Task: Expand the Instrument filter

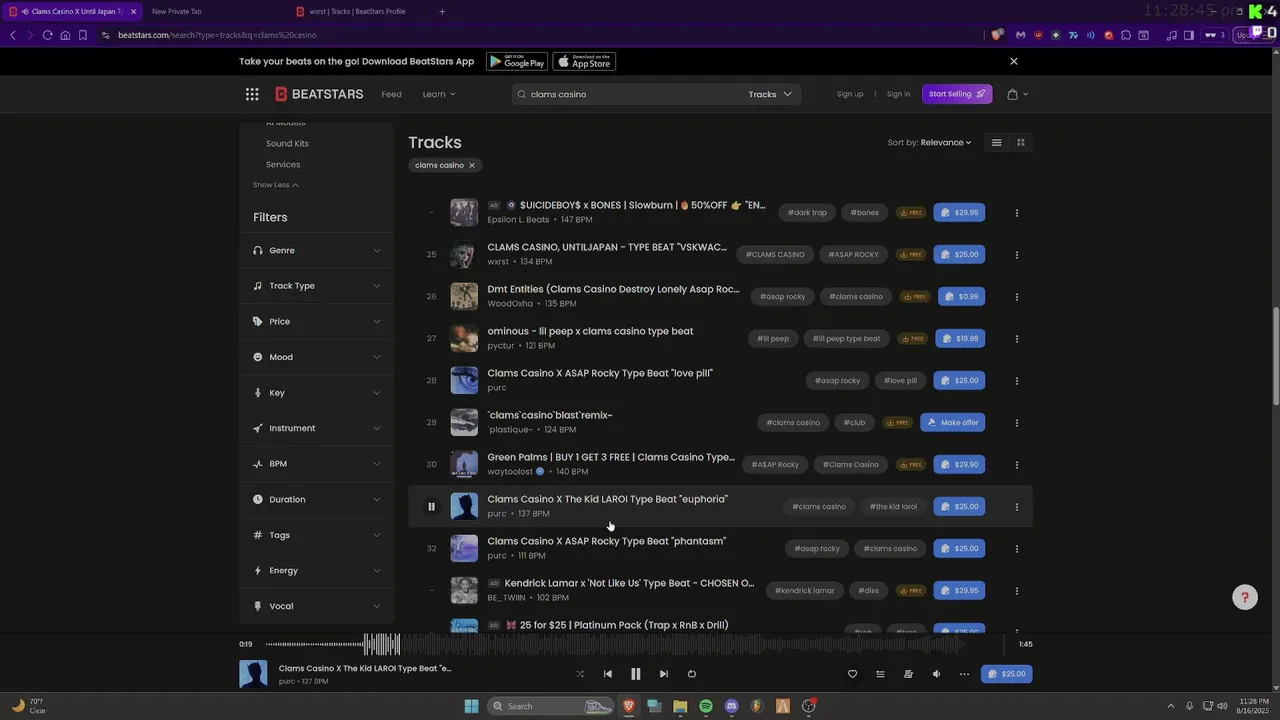Action: click(316, 428)
